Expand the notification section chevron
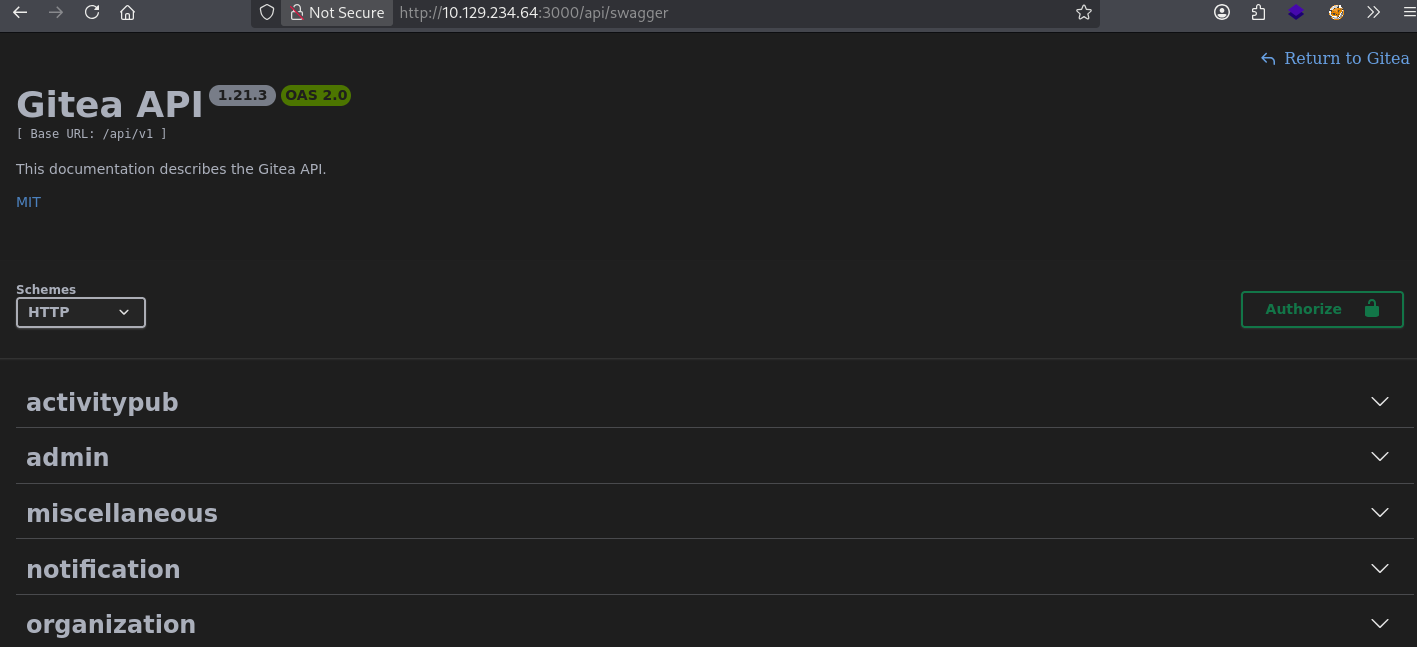1417x647 pixels. point(1380,568)
